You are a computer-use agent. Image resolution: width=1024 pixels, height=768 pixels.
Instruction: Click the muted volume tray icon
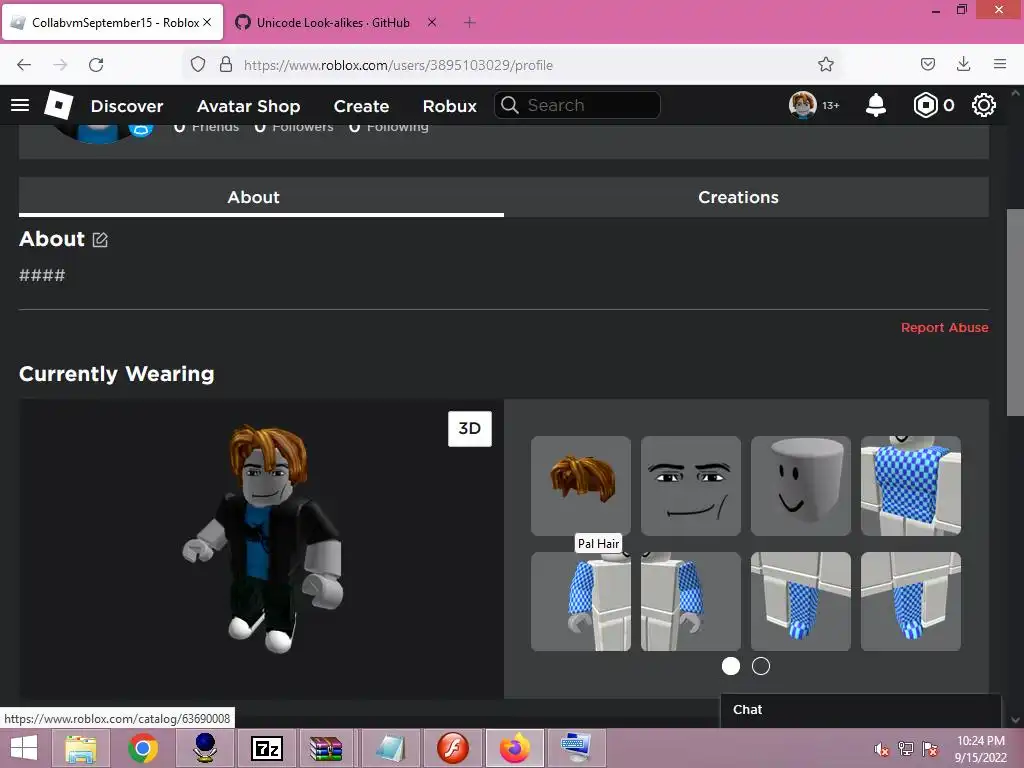pyautogui.click(x=881, y=749)
